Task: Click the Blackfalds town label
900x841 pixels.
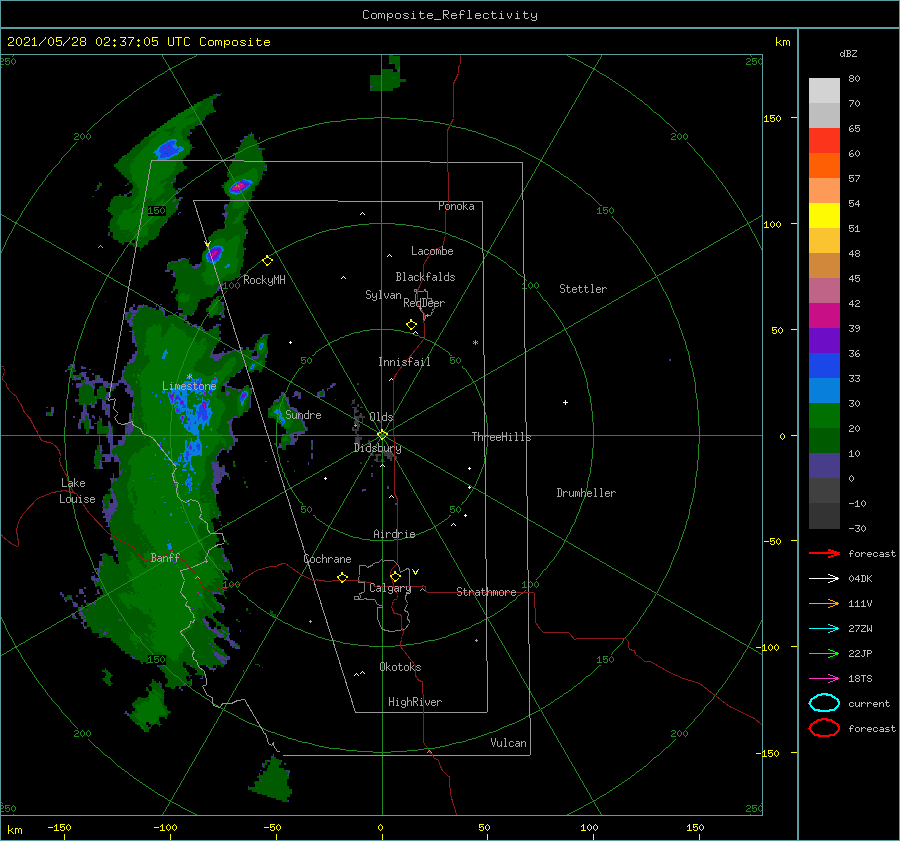Action: [425, 277]
